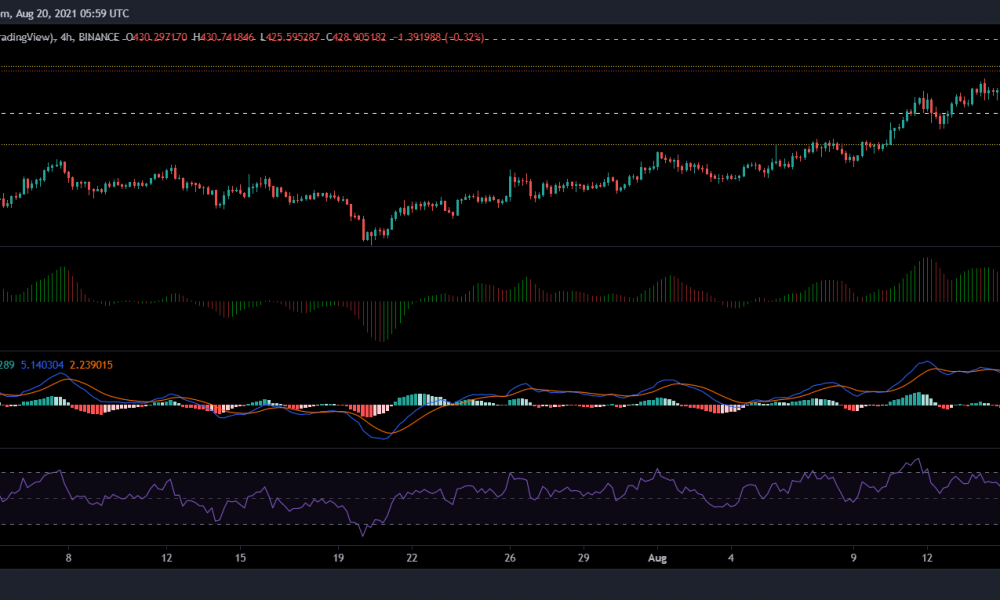
Task: Click the Aug month label on time axis
Action: (657, 558)
